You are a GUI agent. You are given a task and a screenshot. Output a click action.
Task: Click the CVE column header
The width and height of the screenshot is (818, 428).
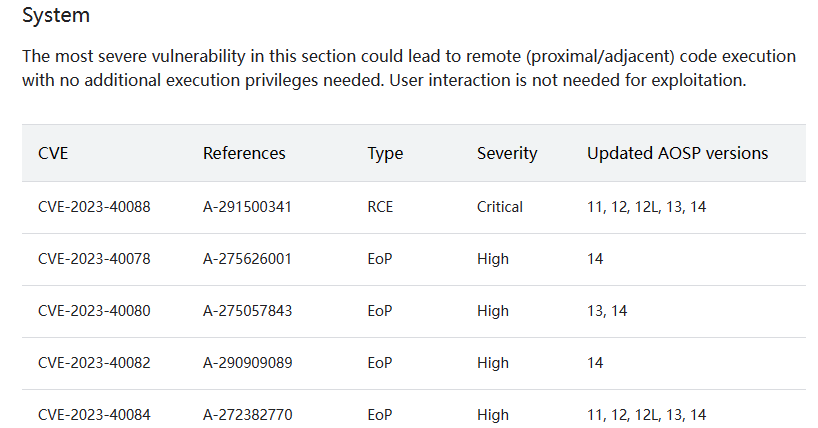(53, 153)
